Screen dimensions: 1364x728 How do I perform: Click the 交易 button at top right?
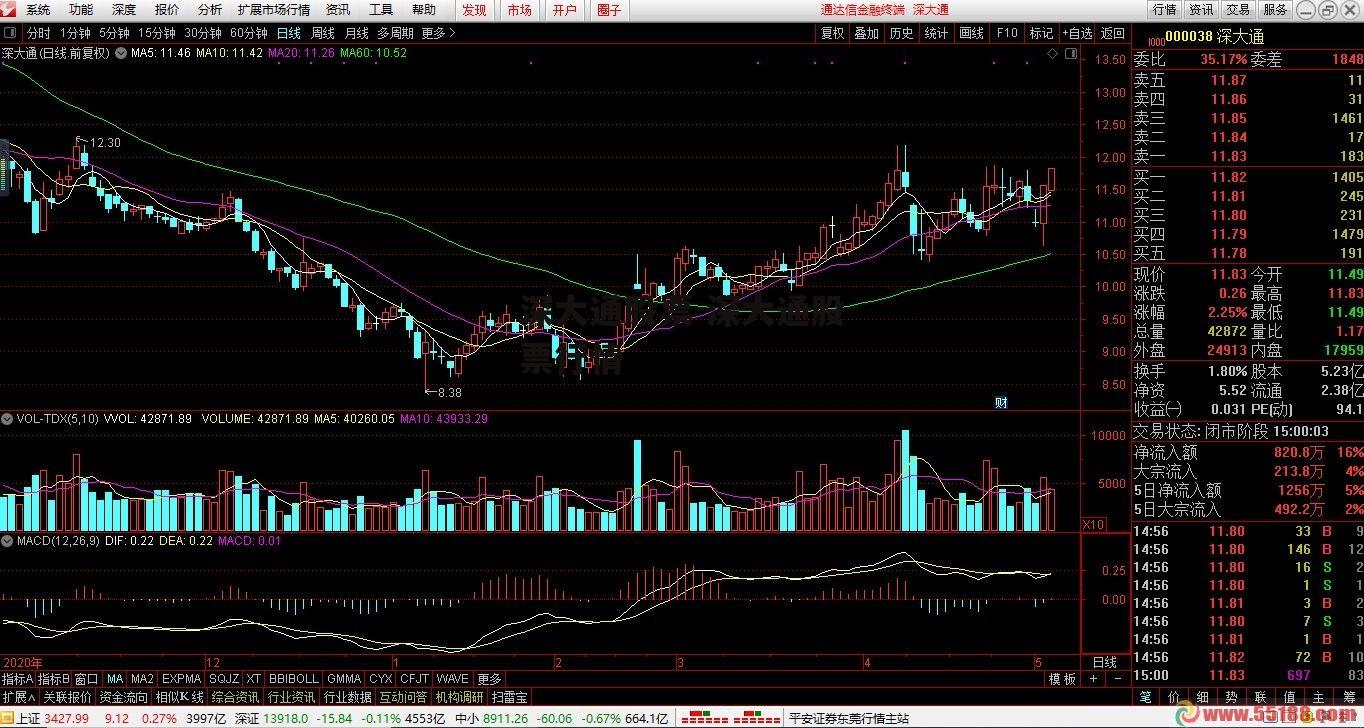(x=1238, y=9)
